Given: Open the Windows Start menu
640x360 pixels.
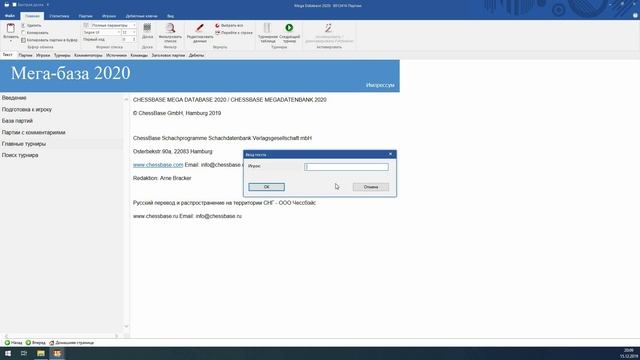Looking at the screenshot, I should pyautogui.click(x=8, y=353).
